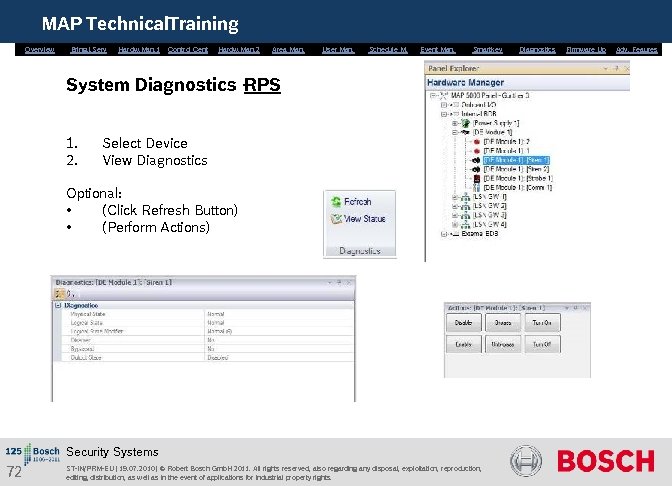Click the Power Supply 1 green icon
Image resolution: width=672 pixels, height=486 pixels.
click(x=465, y=123)
